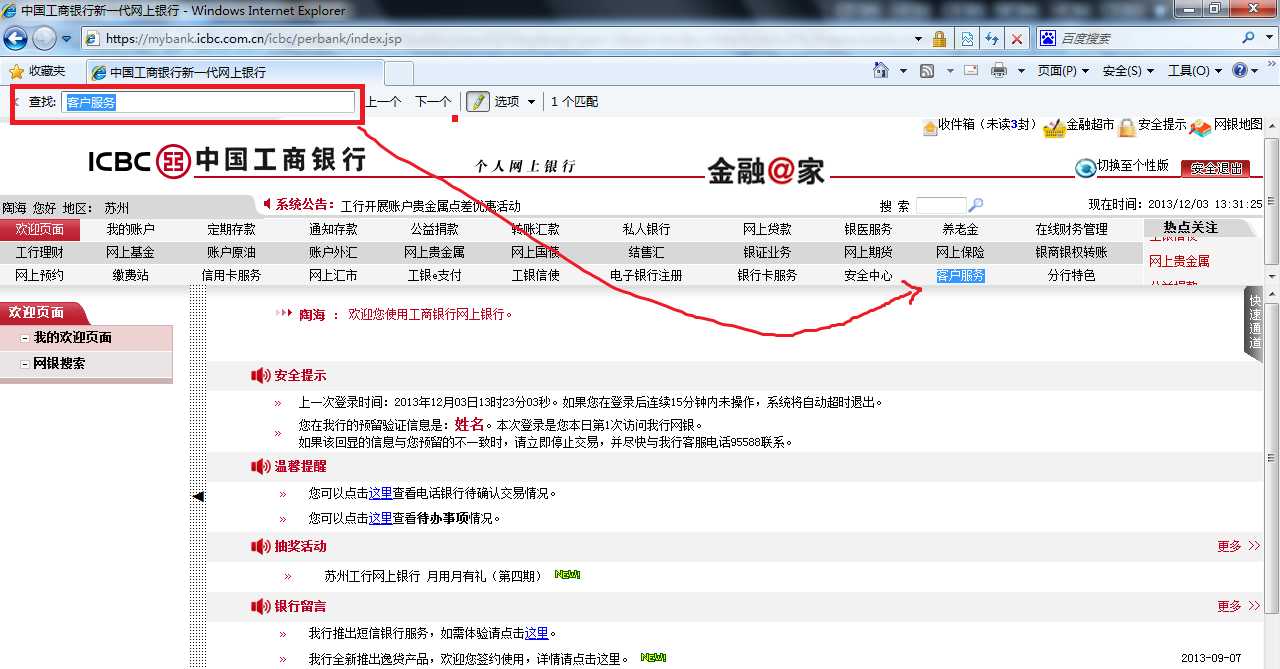Click 这里 link for phone banking transactions
1280x669 pixels.
point(380,494)
